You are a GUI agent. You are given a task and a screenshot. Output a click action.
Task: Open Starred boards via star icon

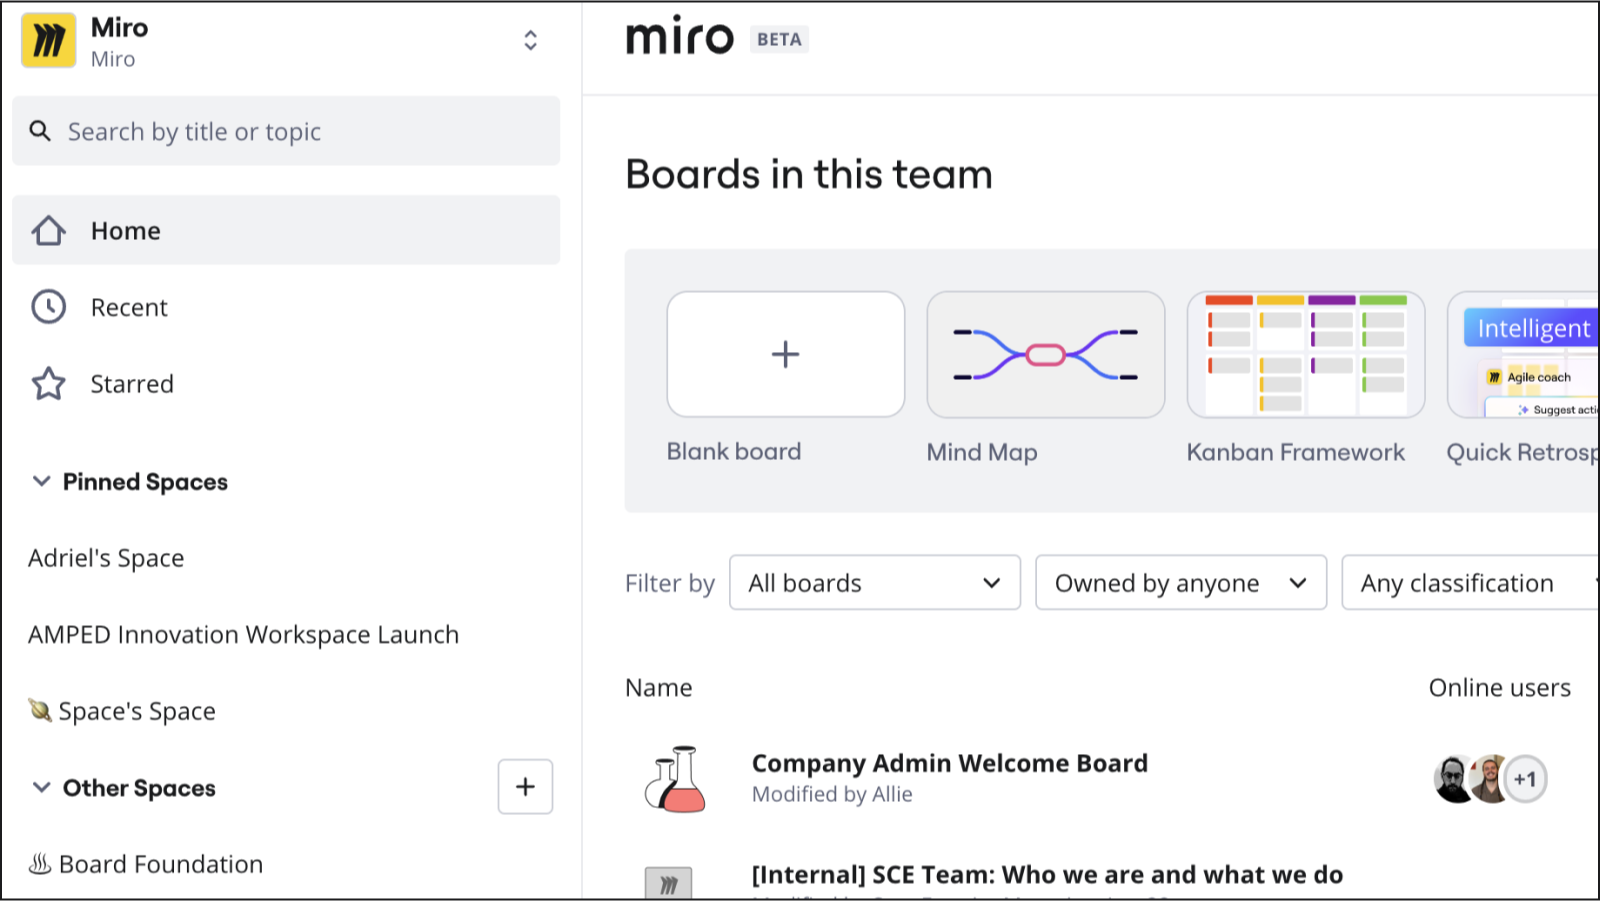[x=47, y=383]
